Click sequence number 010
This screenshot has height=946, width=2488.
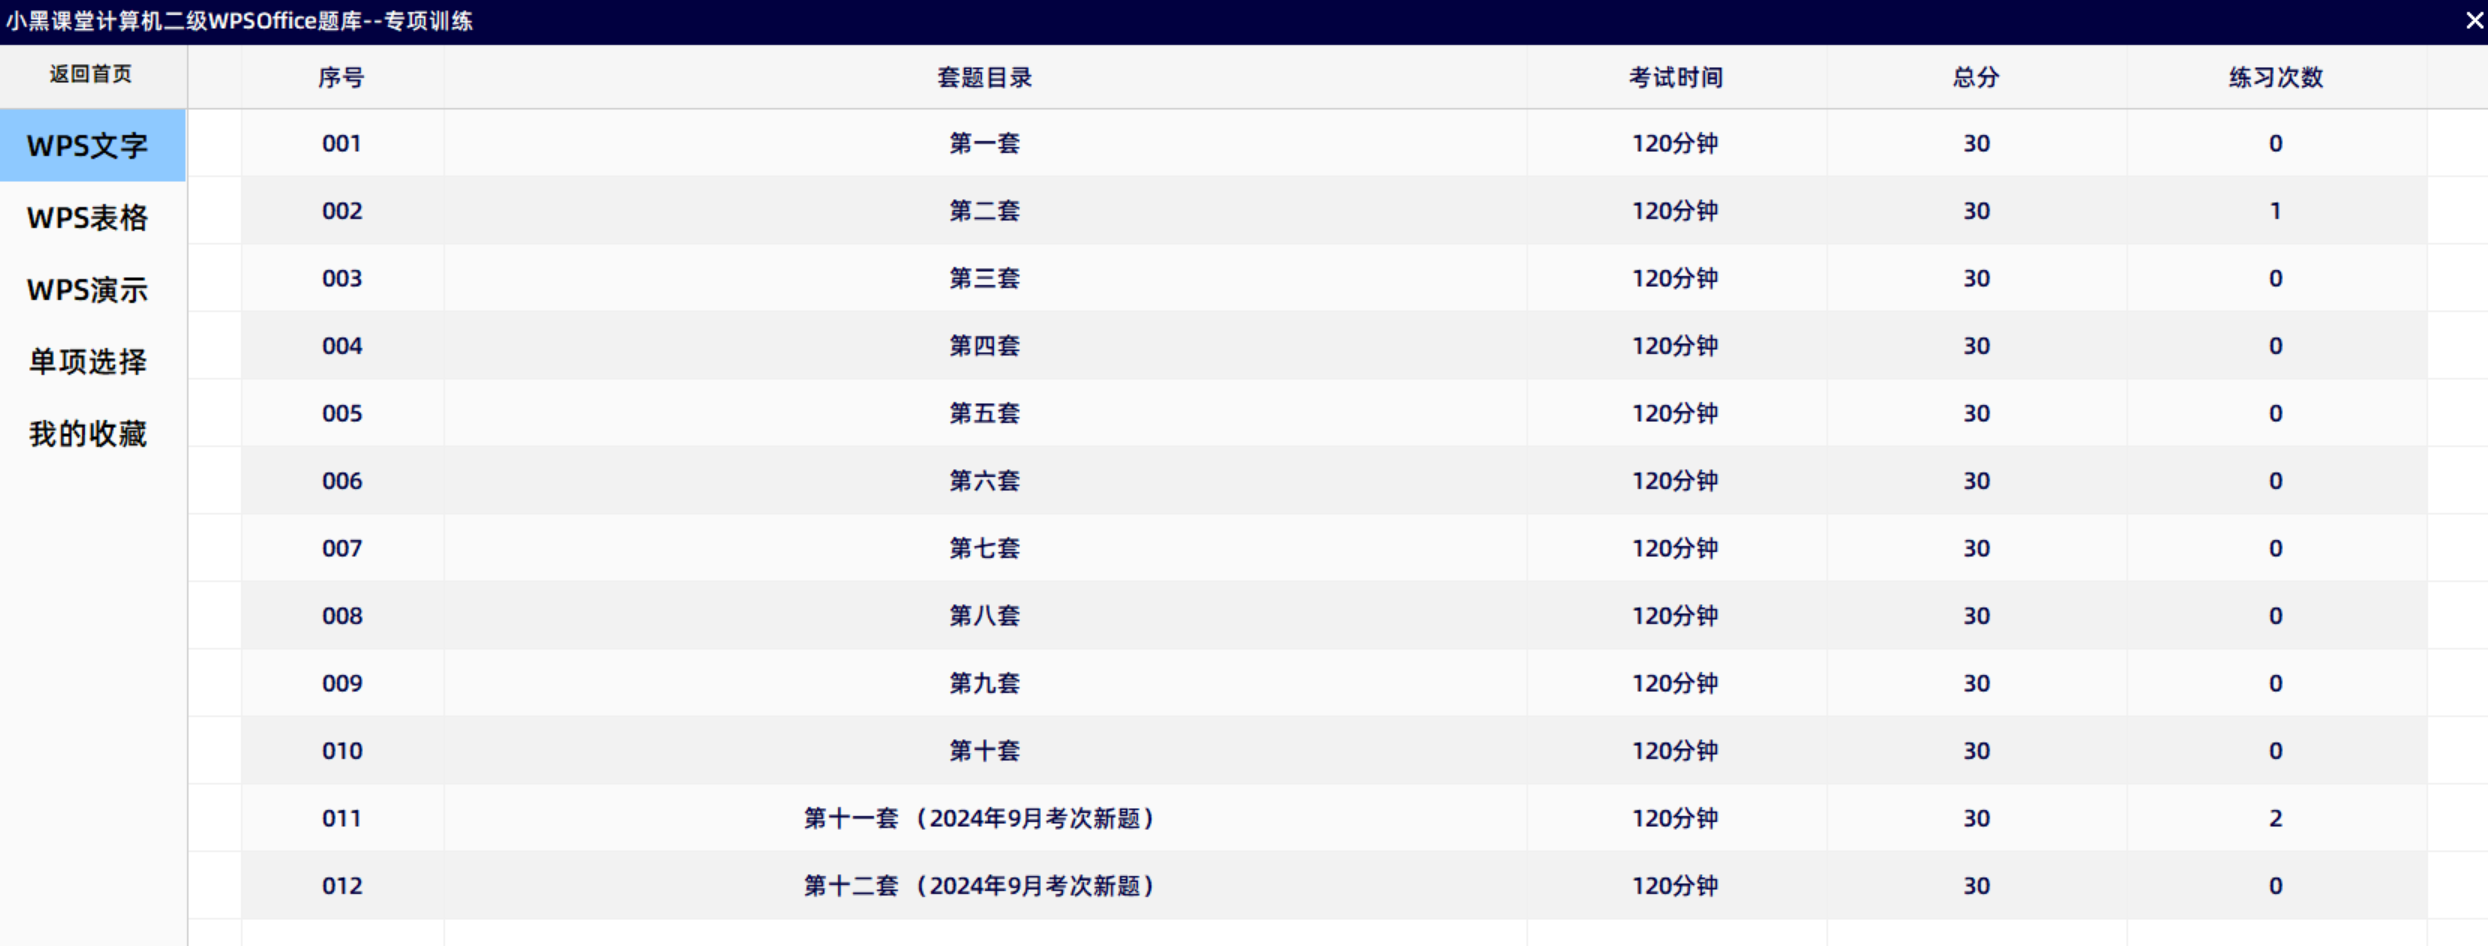click(x=341, y=751)
